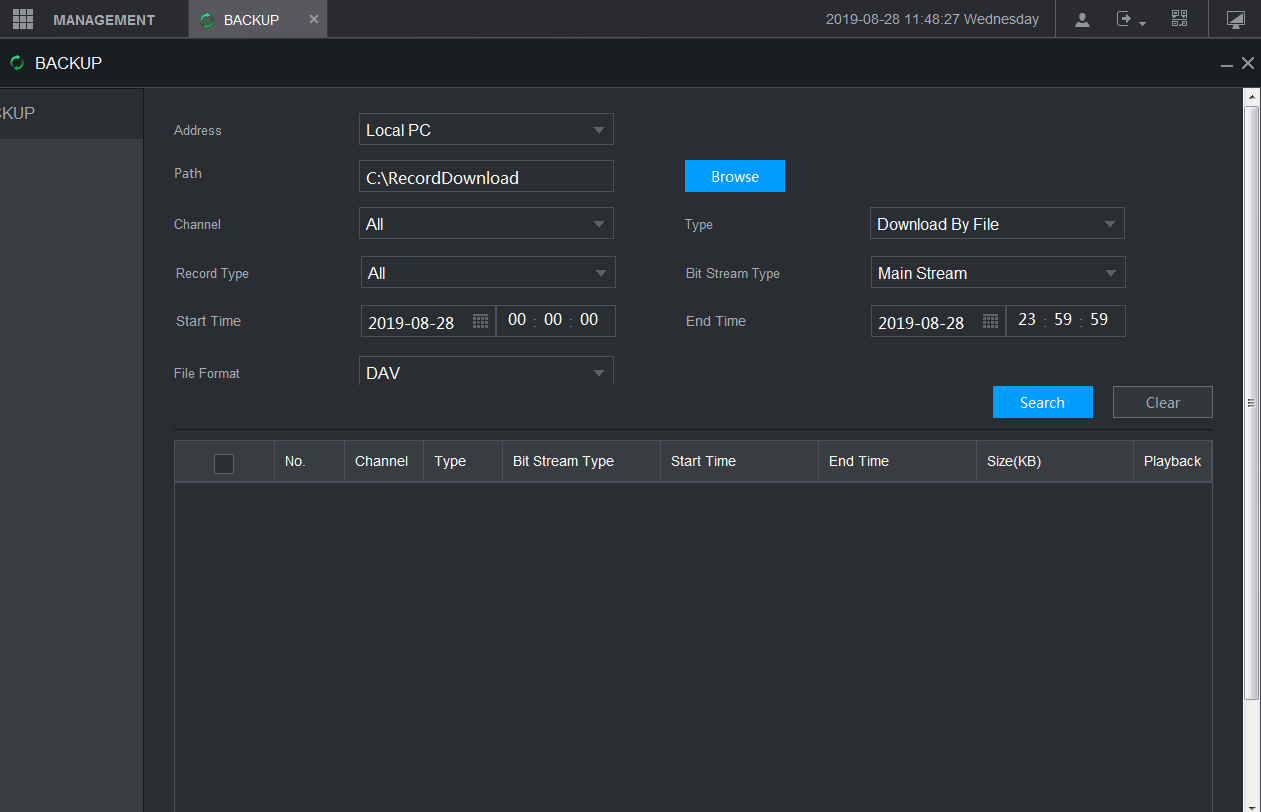Open the Channel dropdown
This screenshot has width=1261, height=812.
598,224
